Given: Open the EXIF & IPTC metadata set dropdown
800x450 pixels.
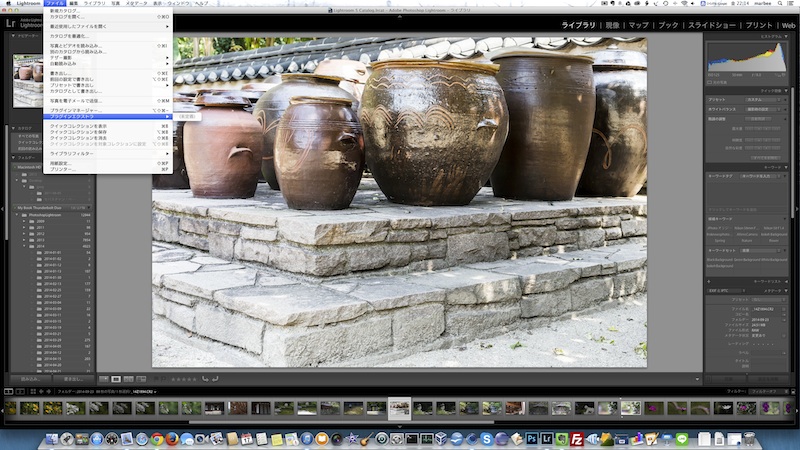Looking at the screenshot, I should pos(727,291).
